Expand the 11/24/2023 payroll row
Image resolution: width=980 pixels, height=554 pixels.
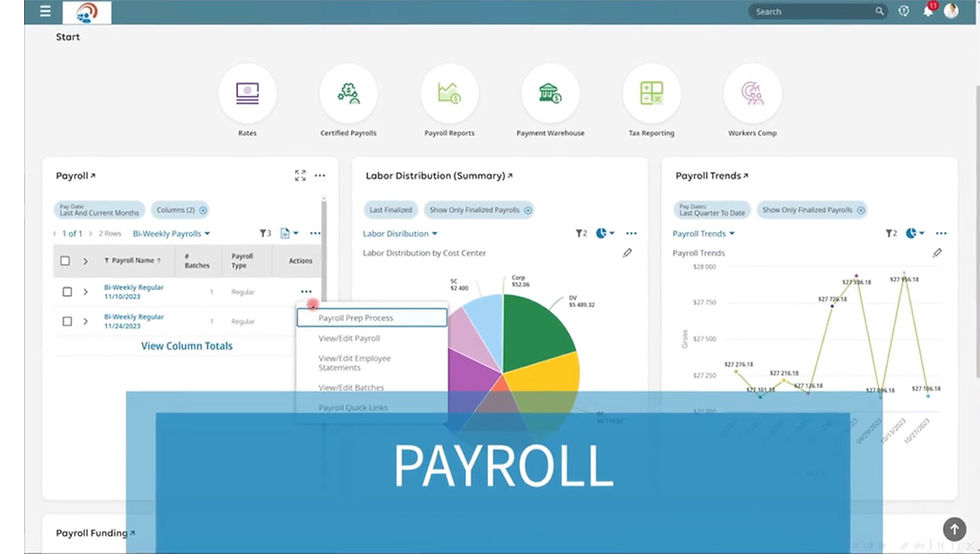[85, 321]
